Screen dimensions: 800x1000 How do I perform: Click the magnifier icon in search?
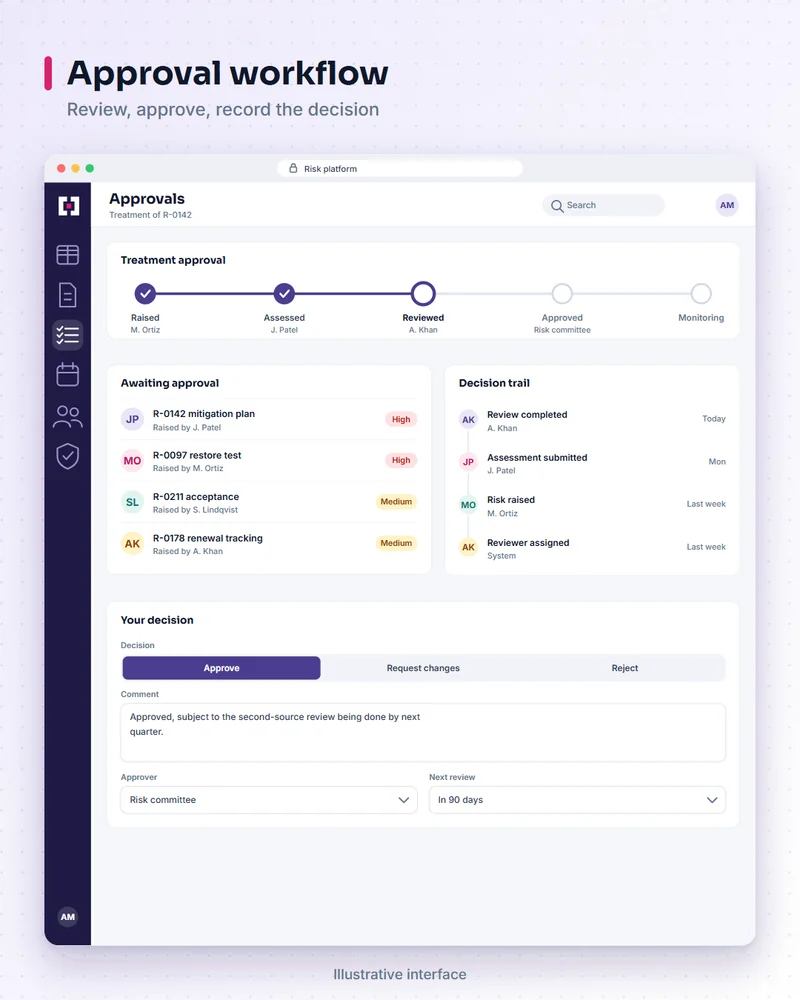(x=557, y=206)
